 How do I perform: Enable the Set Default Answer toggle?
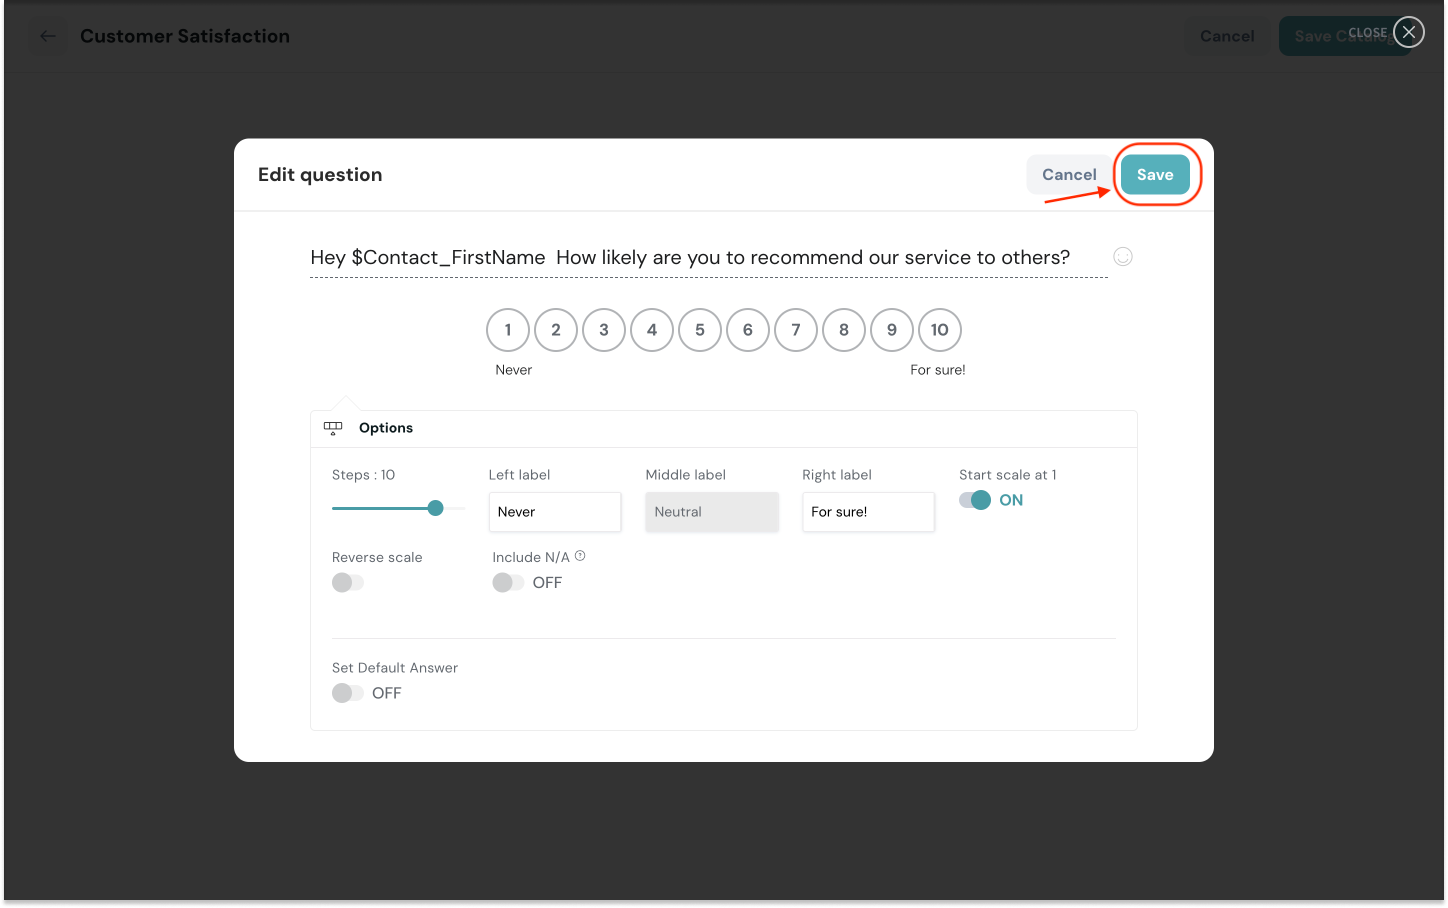click(348, 693)
